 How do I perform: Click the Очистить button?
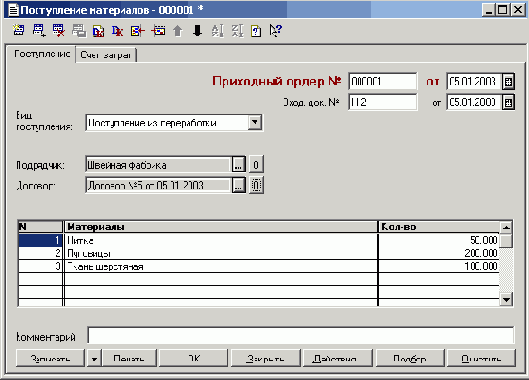click(x=481, y=358)
